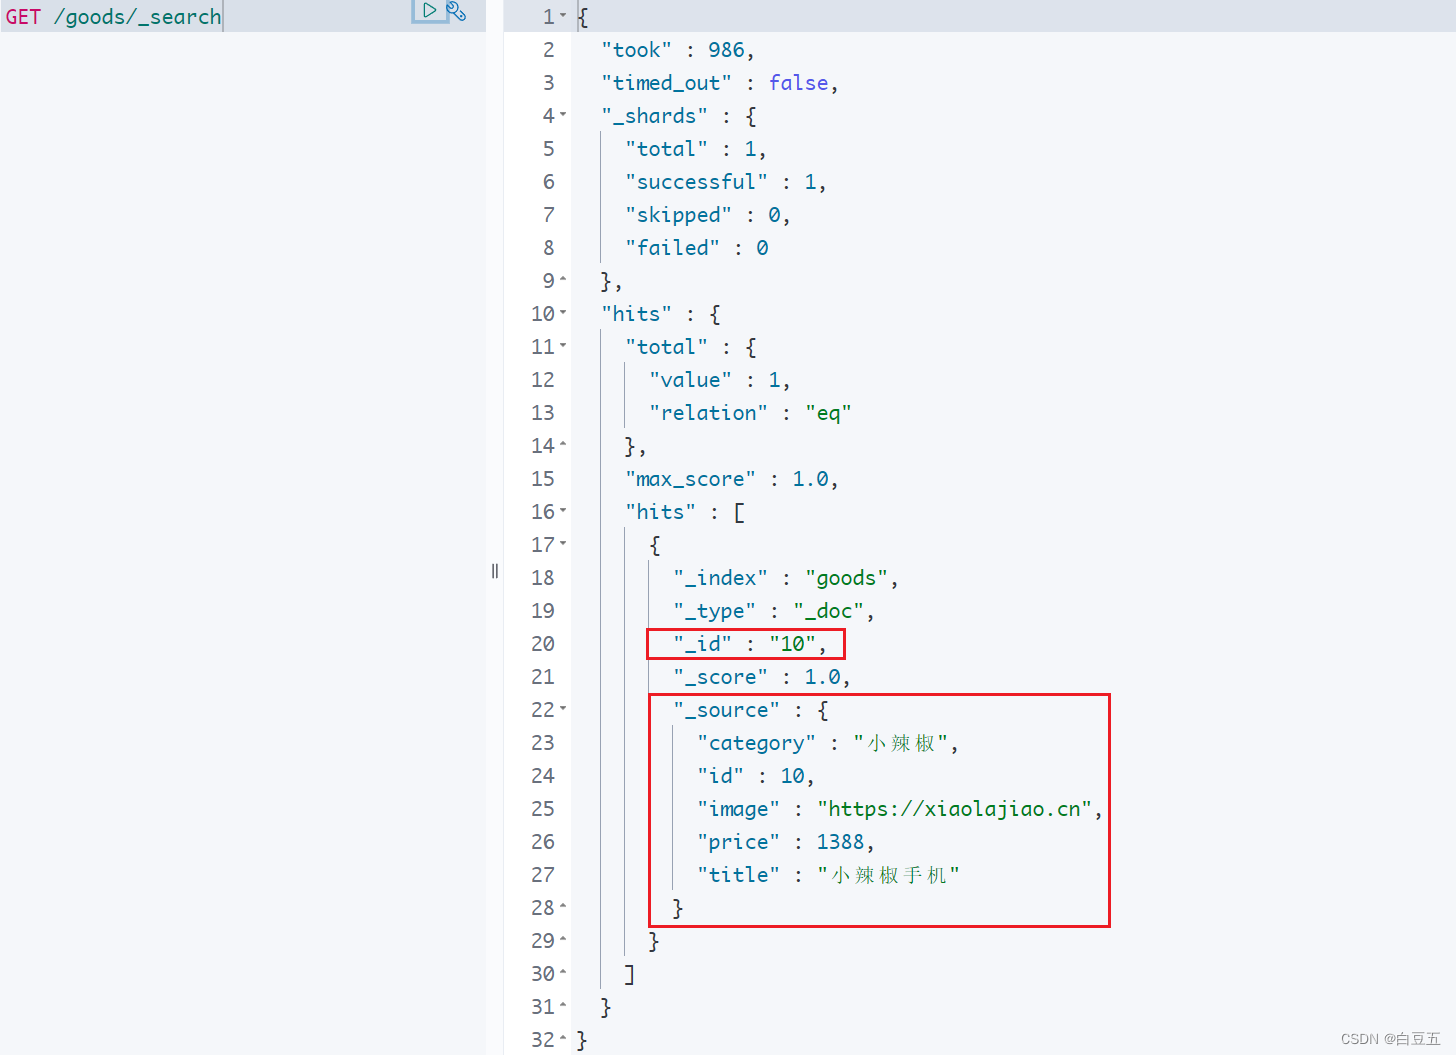Click line number 20 in the gutter

542,644
